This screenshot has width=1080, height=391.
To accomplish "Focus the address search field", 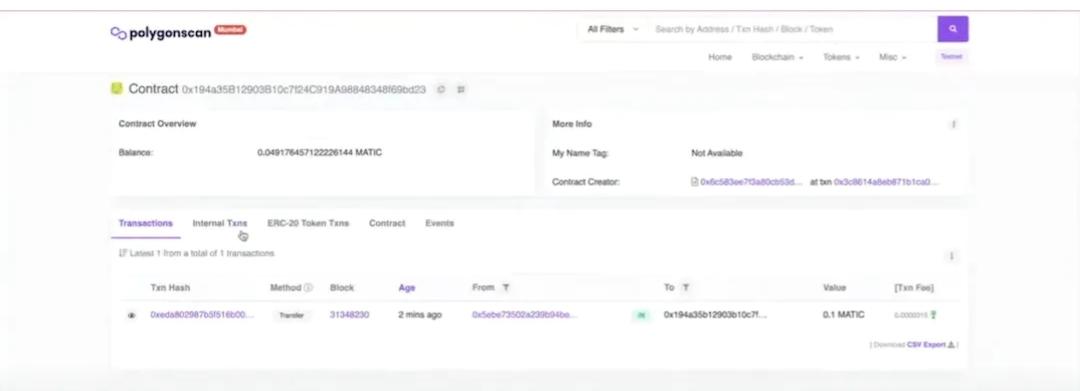I will (x=792, y=29).
